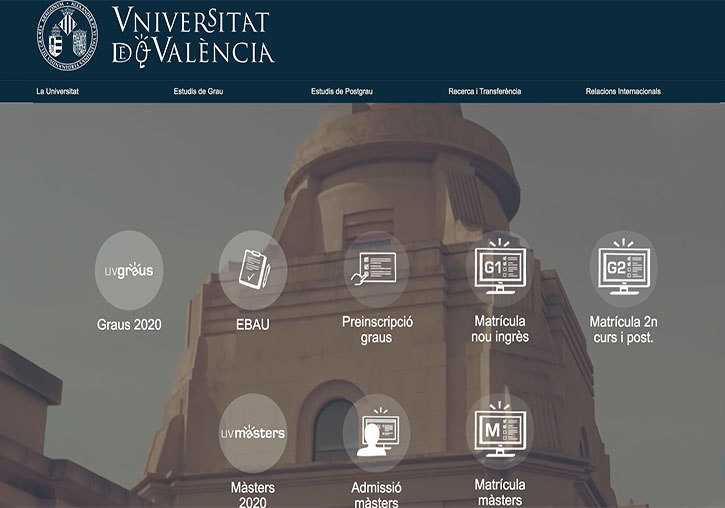This screenshot has height=508, width=725.
Task: Open Relacions Internacionals menu
Action: point(623,92)
